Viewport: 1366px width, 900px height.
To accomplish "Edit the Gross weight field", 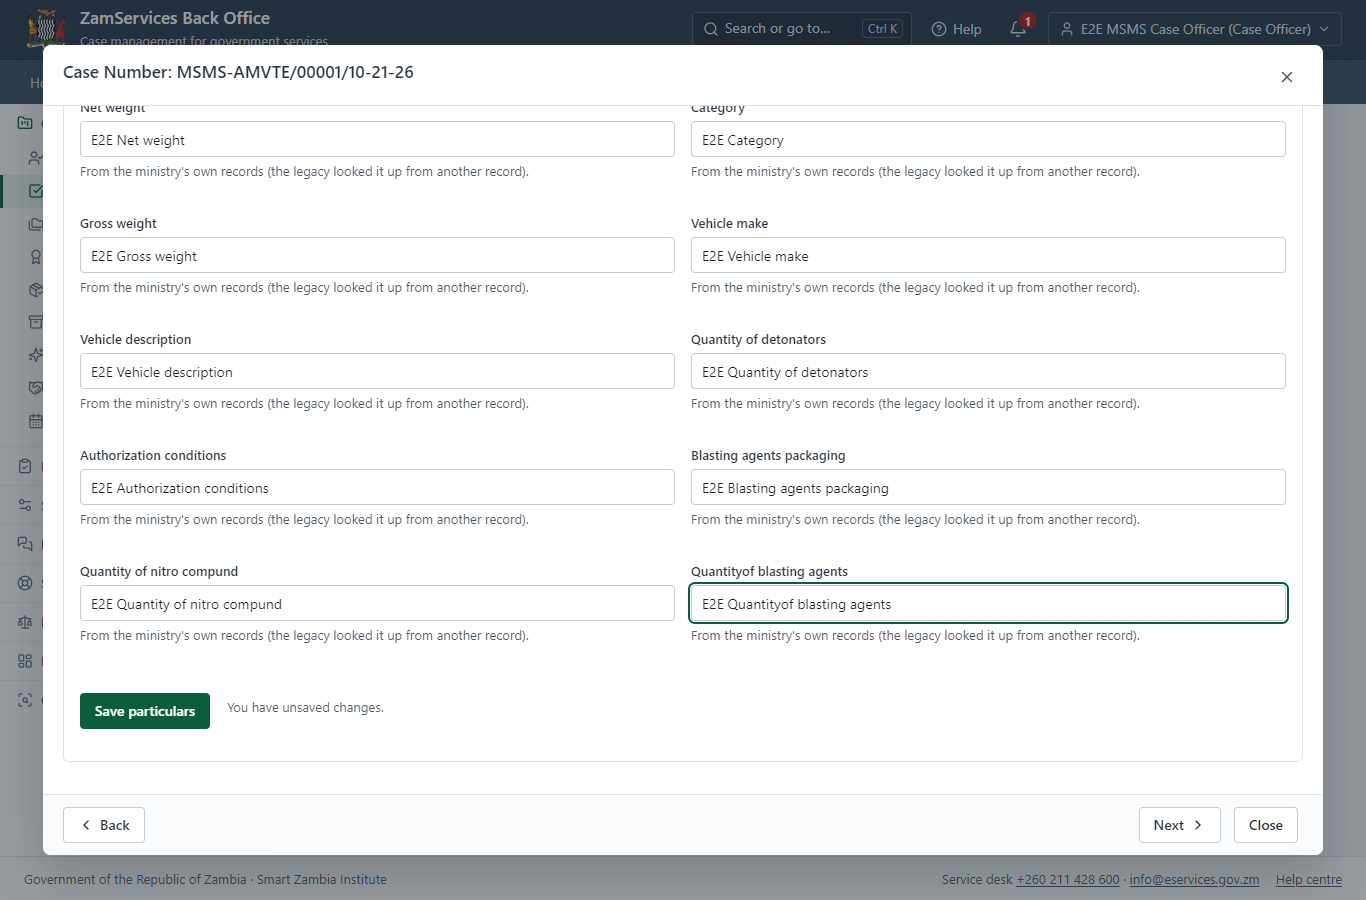I will pyautogui.click(x=377, y=255).
